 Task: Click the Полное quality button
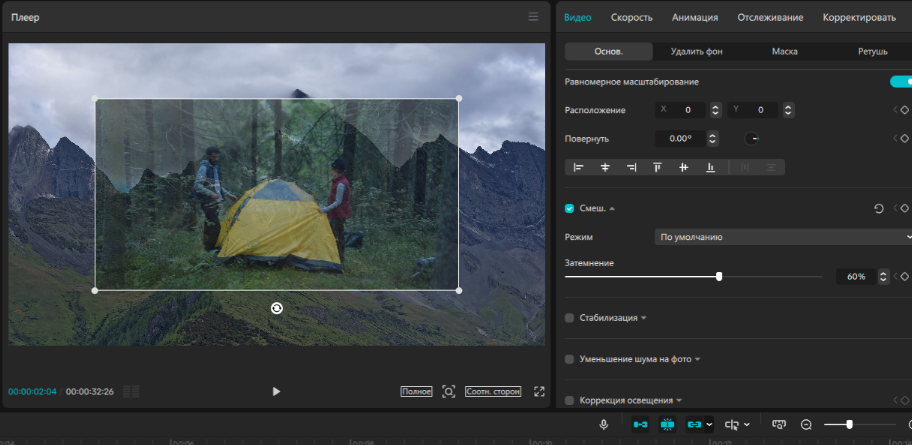coord(416,391)
